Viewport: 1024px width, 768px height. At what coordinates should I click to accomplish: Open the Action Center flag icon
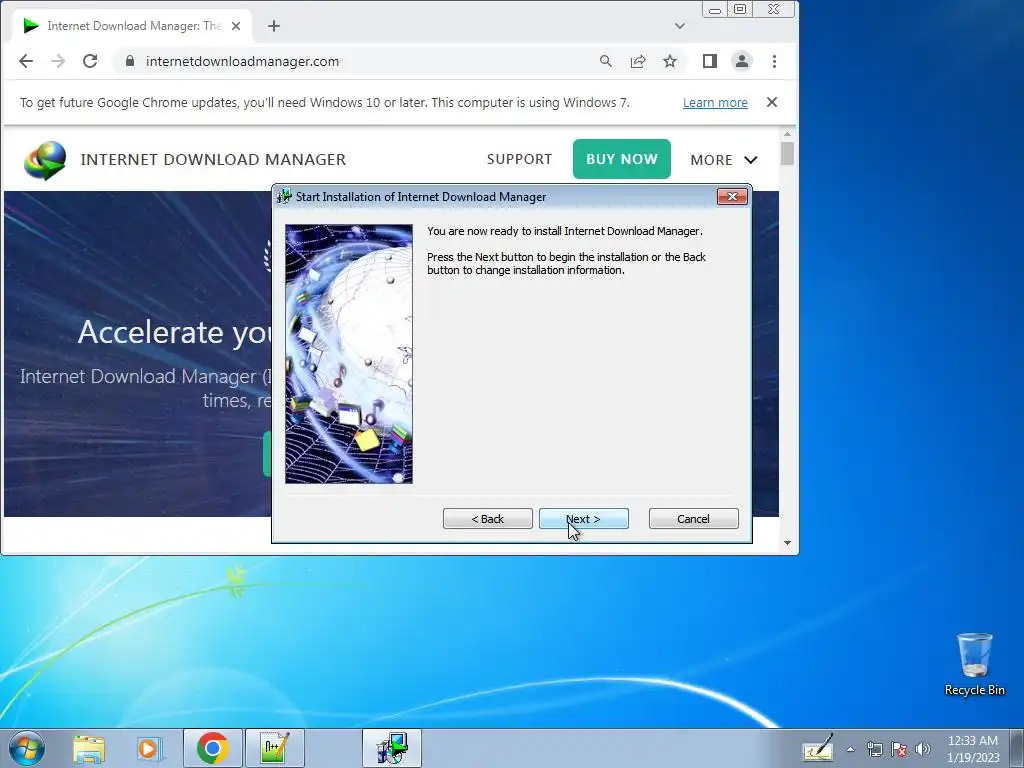(x=899, y=749)
